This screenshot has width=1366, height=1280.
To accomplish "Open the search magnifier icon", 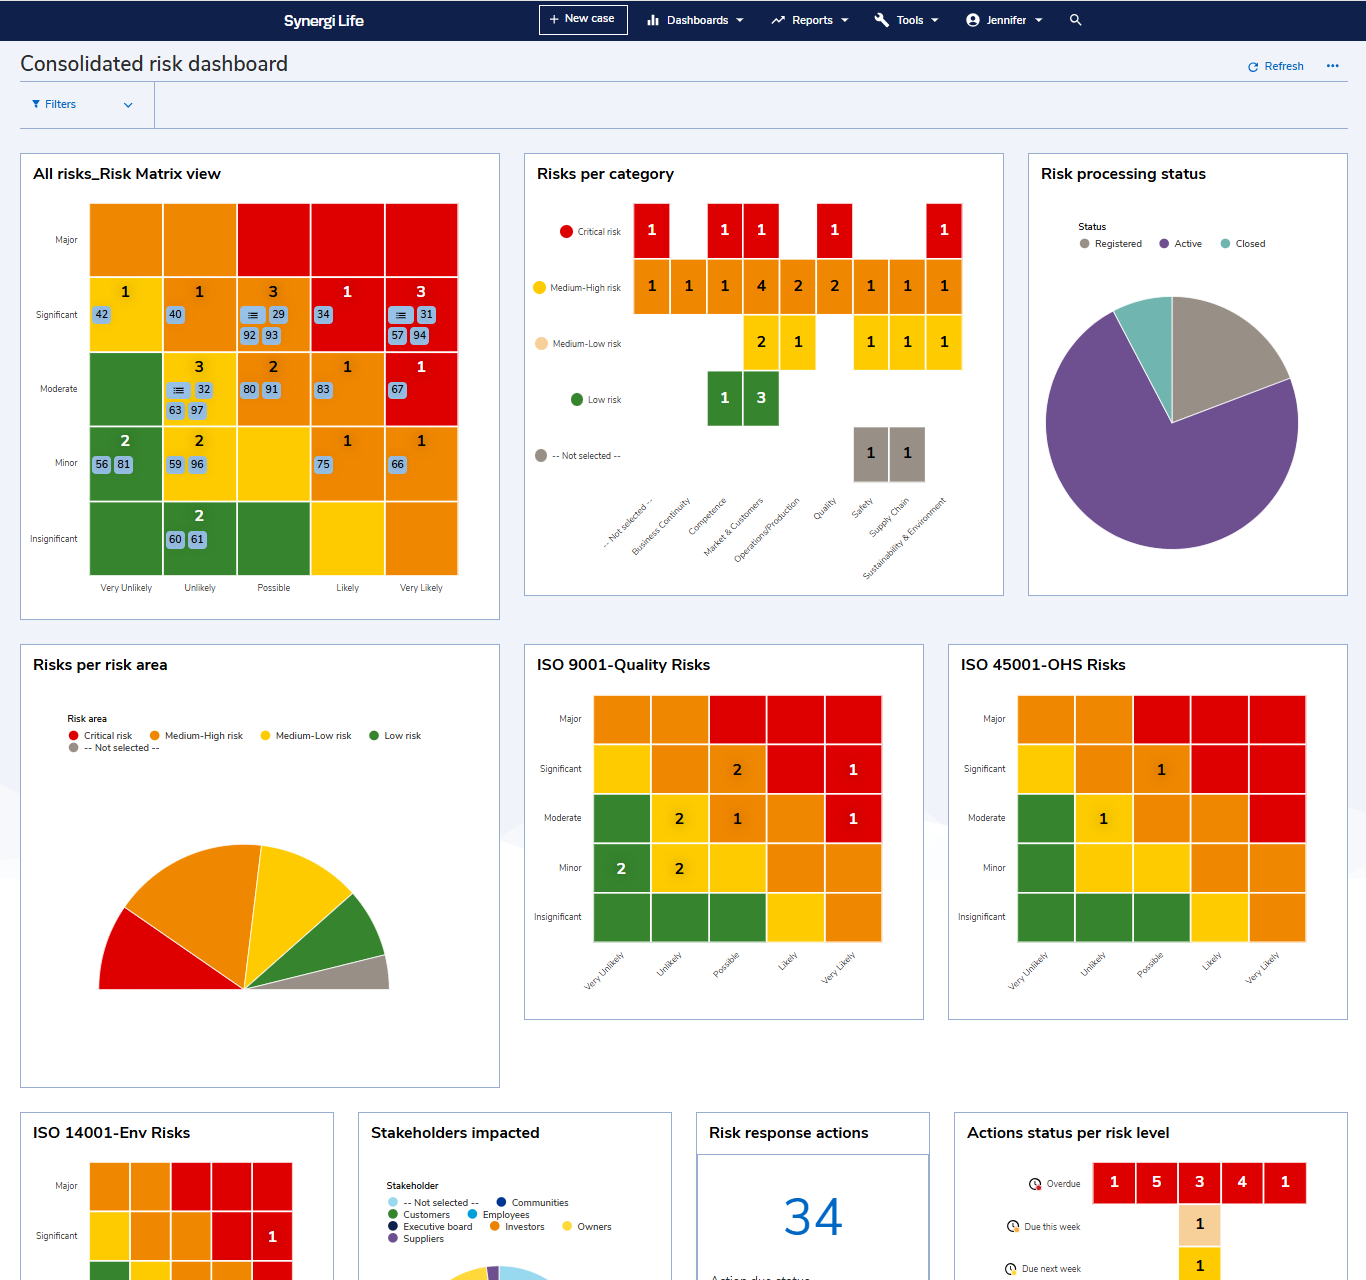I will click(1075, 20).
